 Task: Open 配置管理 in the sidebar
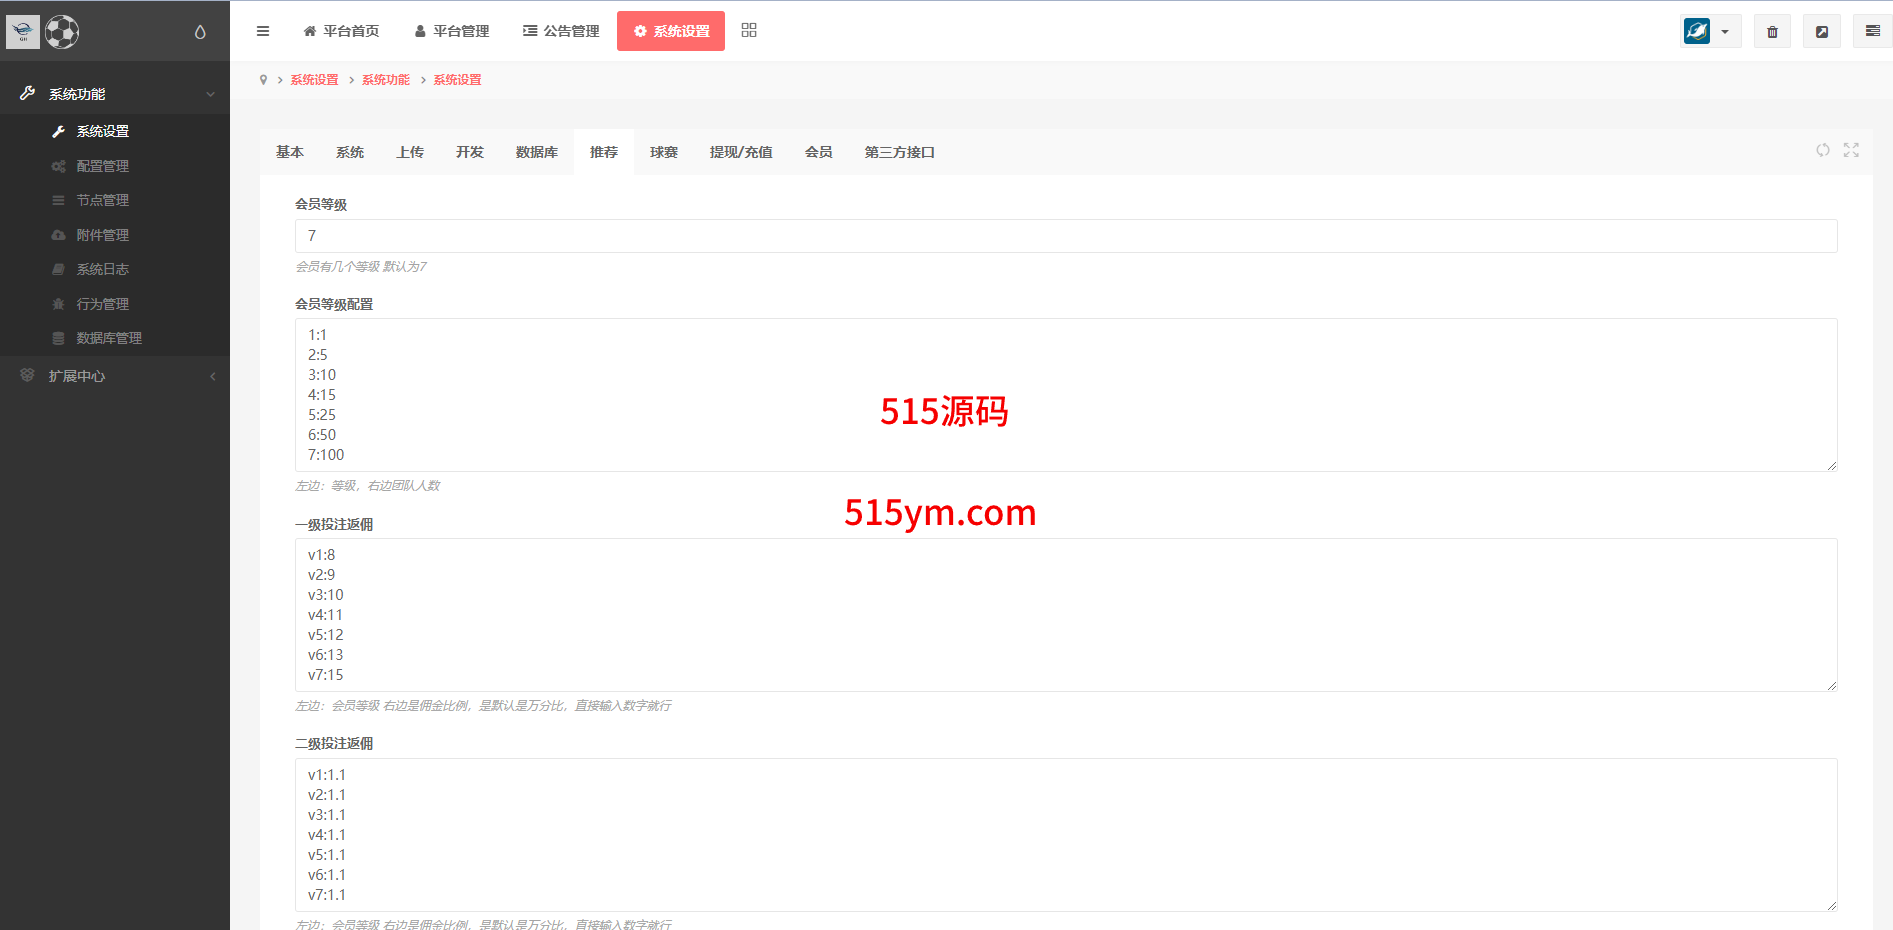(103, 166)
